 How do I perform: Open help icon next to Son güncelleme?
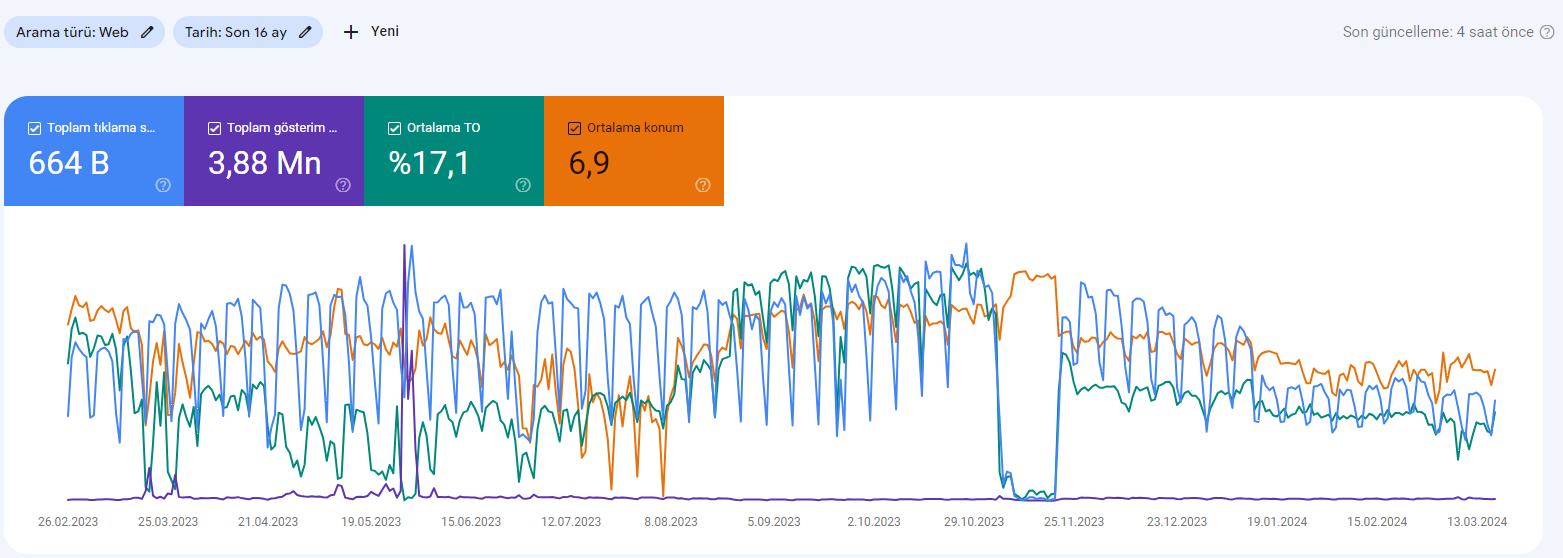(1547, 32)
